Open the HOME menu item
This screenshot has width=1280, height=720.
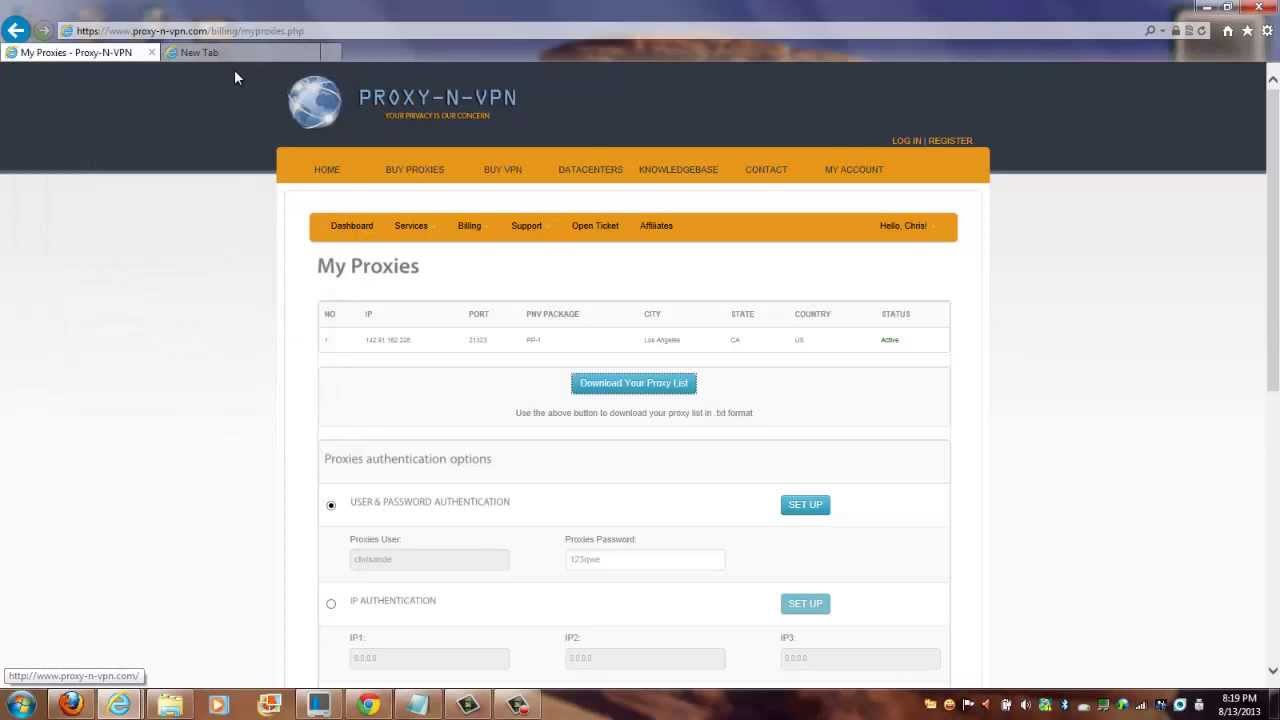(327, 170)
